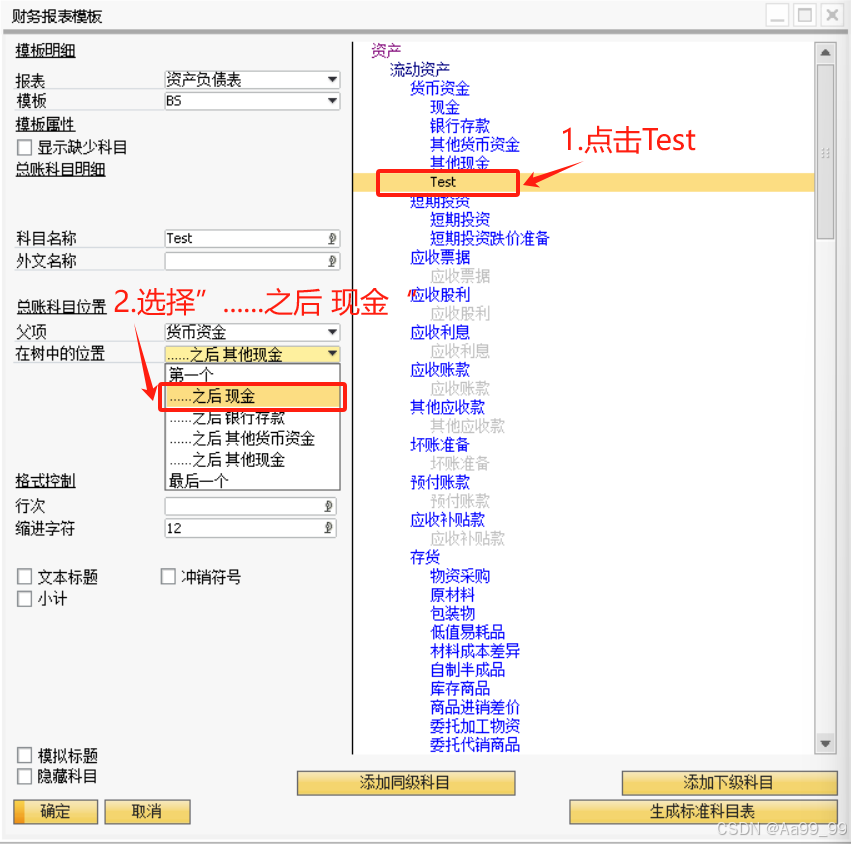851x844 pixels.
Task: Select the 短期投资跌价准备 tree item
Action: [490, 238]
